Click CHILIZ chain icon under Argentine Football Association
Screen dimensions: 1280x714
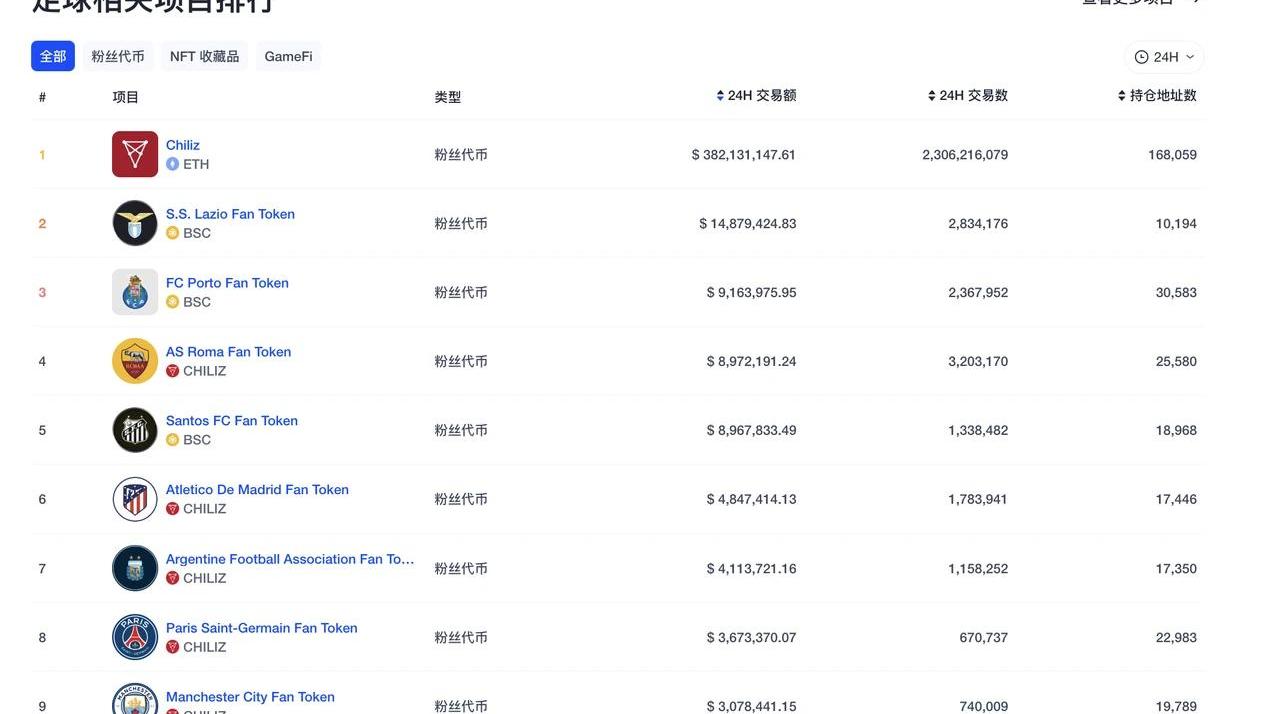coord(172,578)
